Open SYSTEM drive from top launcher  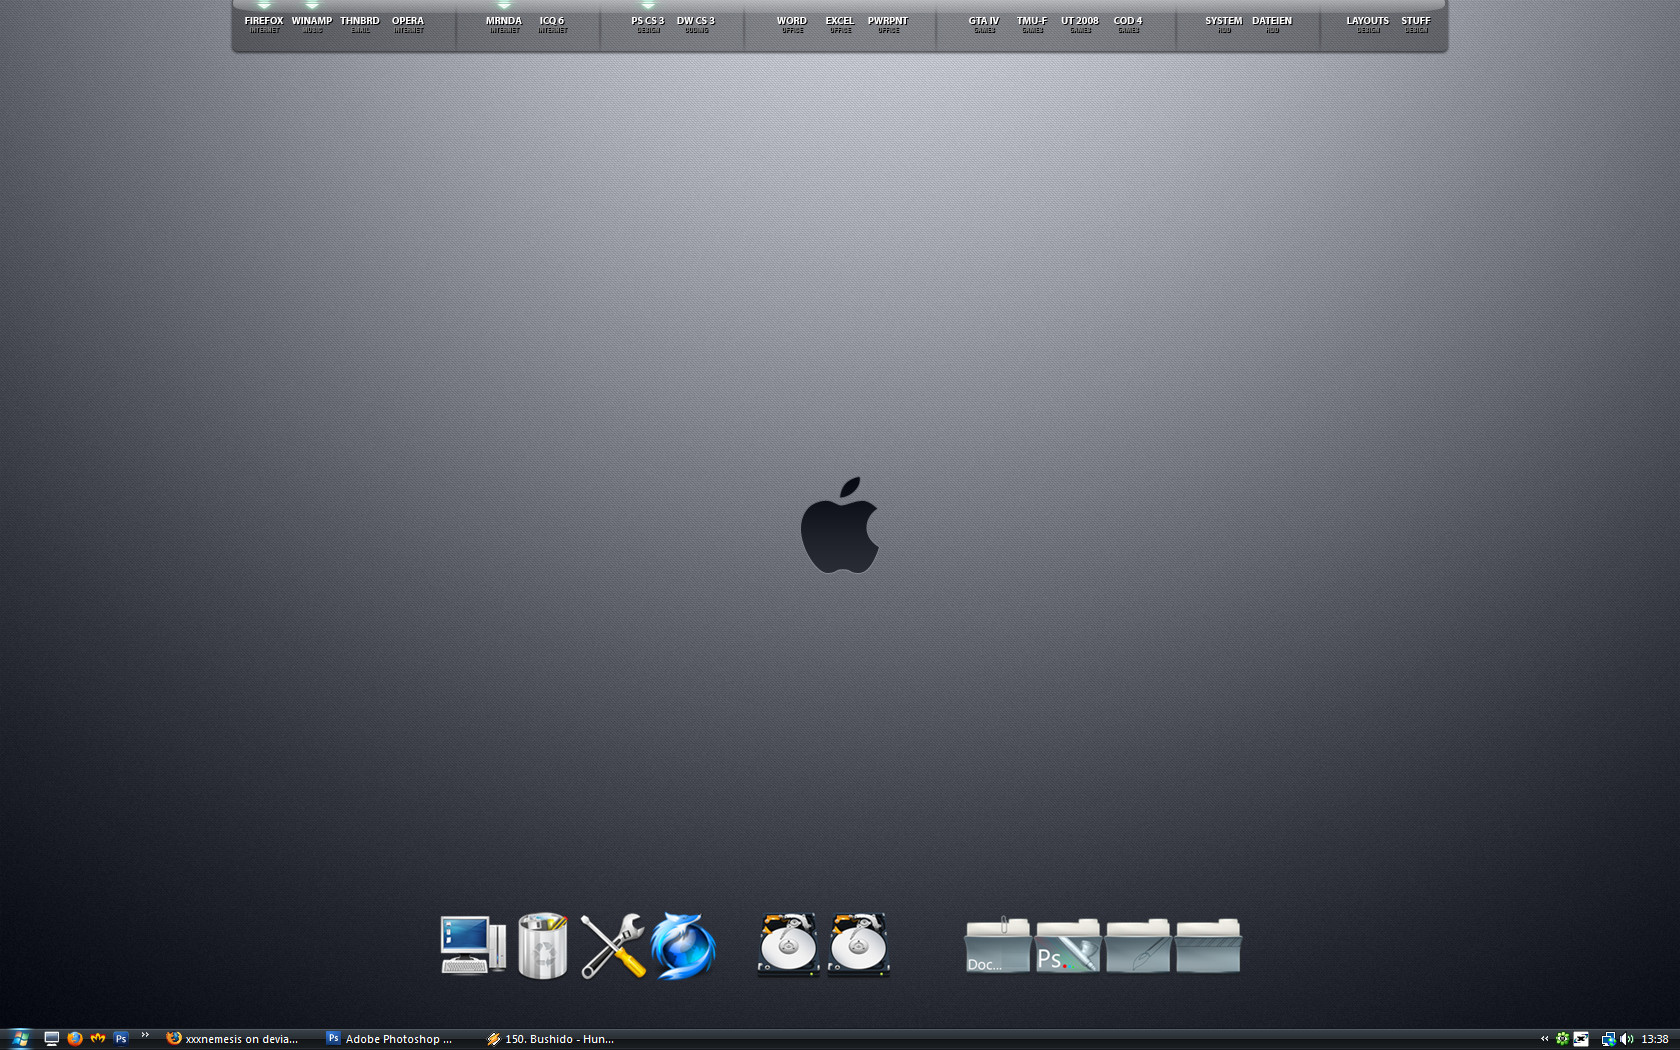tap(1224, 24)
